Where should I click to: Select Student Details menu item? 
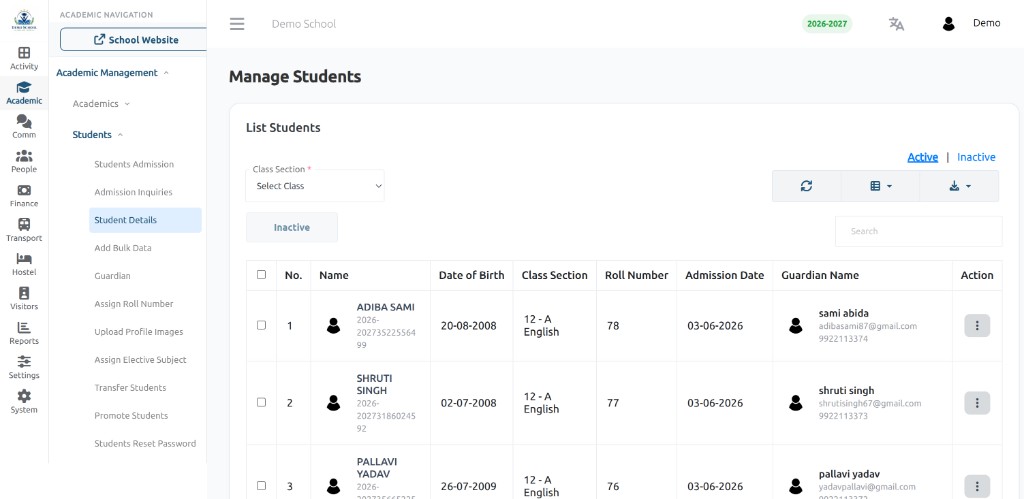[x=145, y=220]
